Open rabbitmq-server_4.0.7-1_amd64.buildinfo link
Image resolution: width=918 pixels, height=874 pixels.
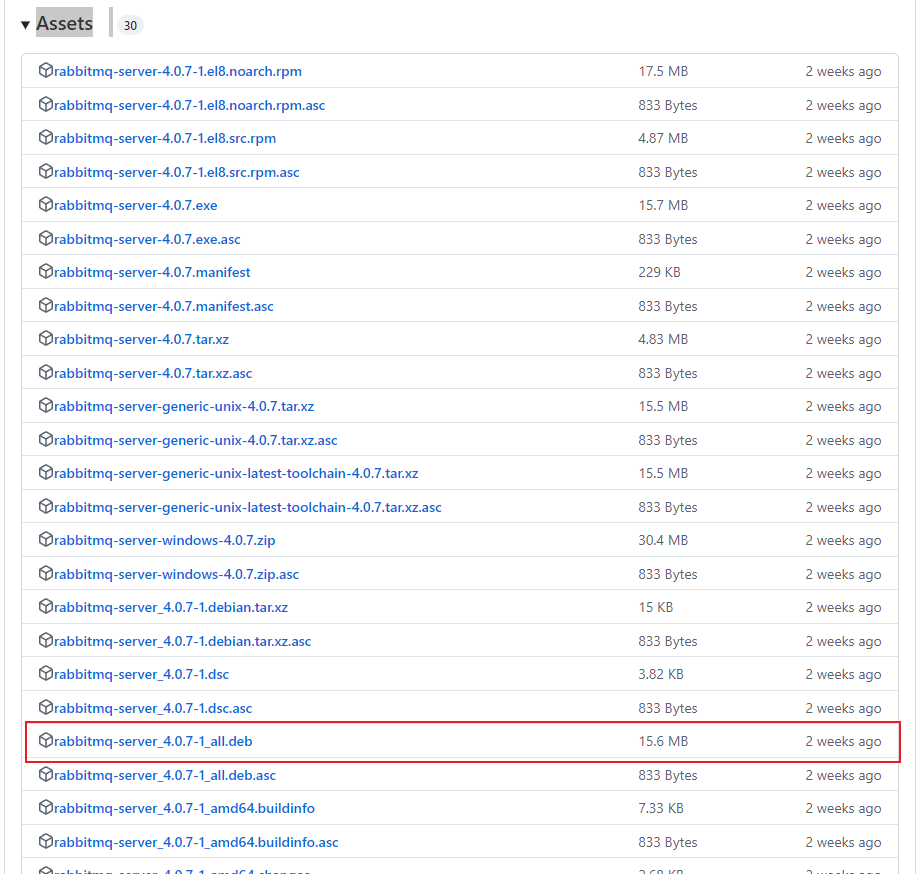point(184,808)
